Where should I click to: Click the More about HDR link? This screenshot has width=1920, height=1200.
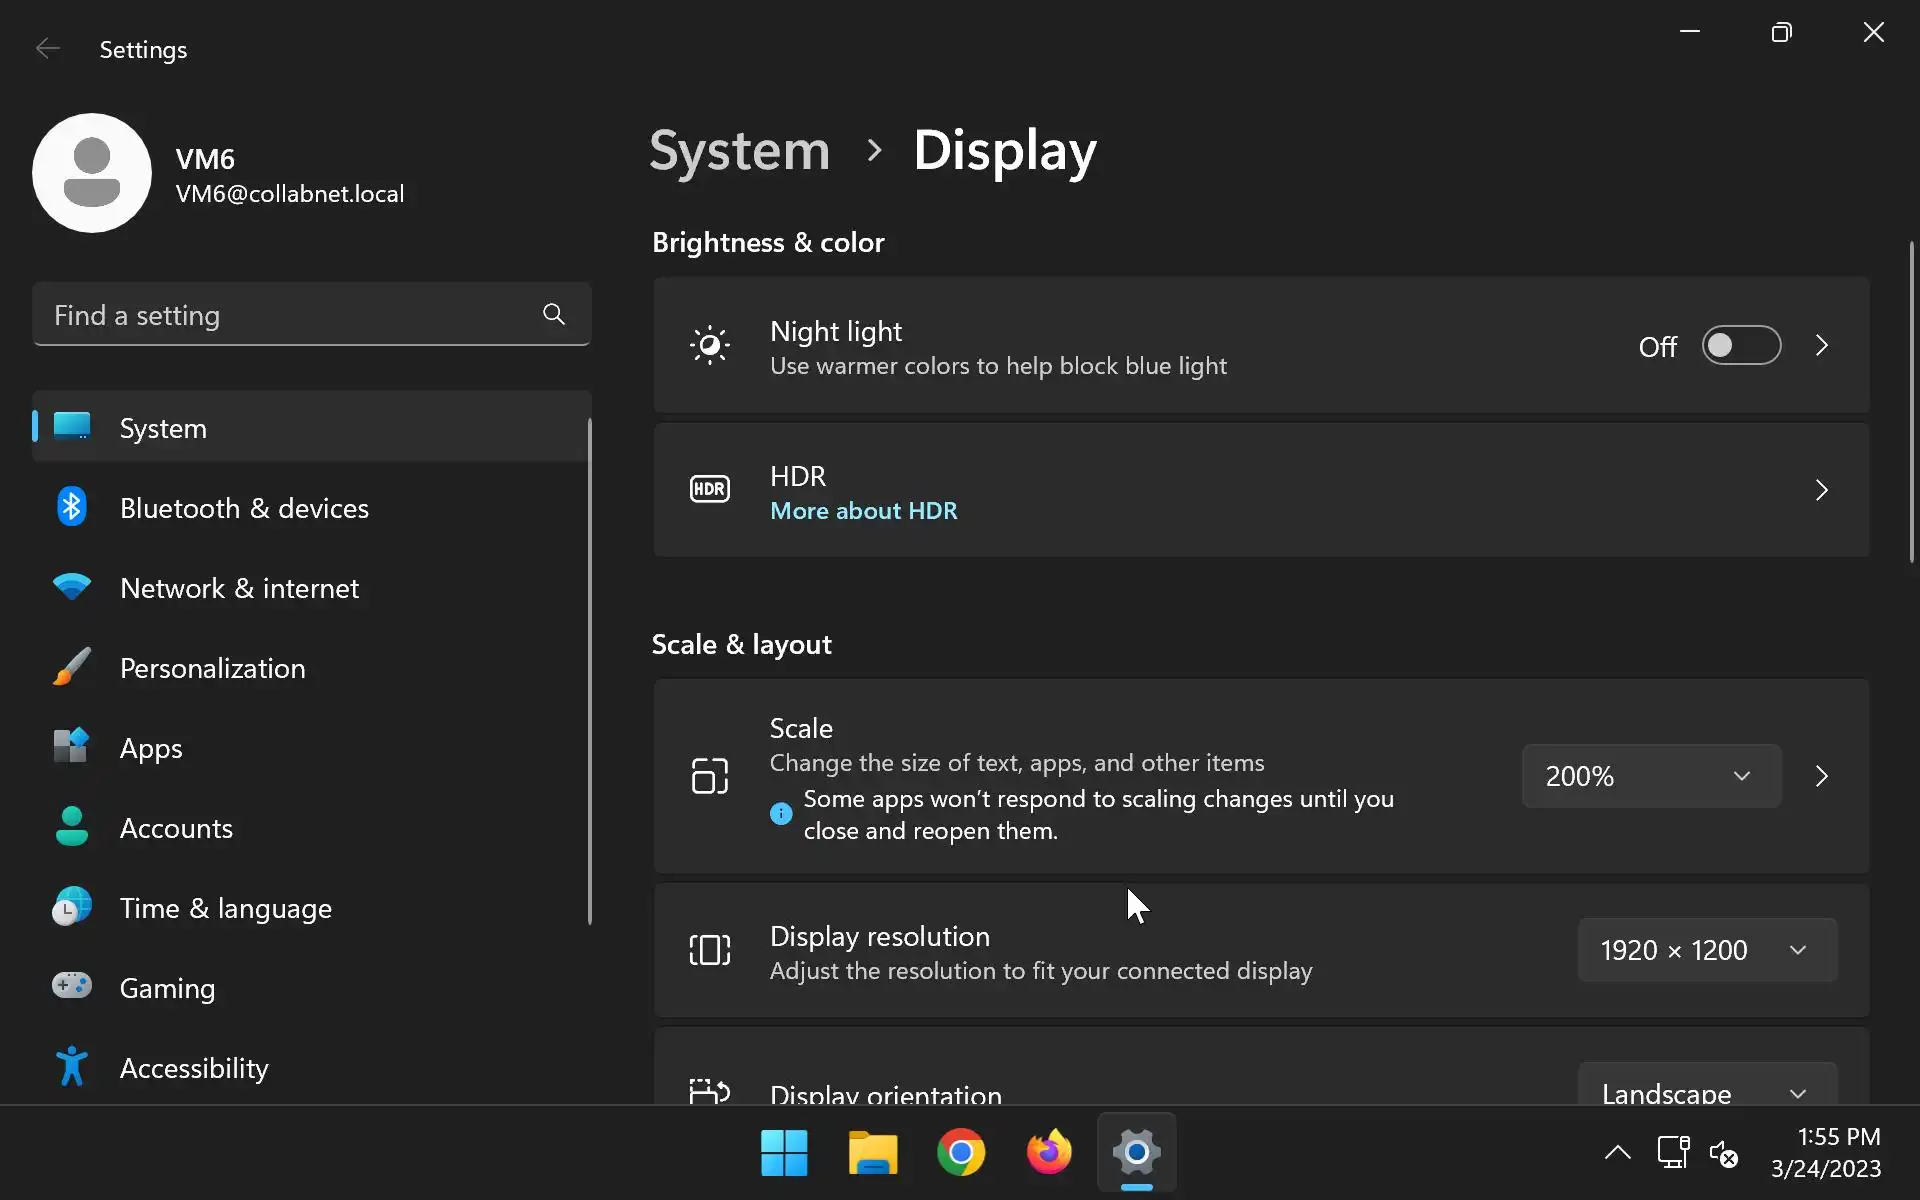pyautogui.click(x=863, y=511)
